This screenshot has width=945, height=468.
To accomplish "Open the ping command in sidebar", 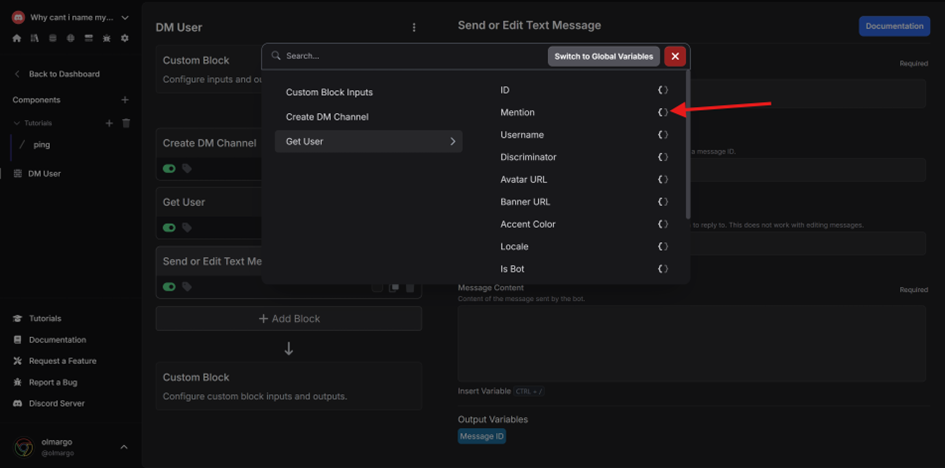I will [42, 145].
